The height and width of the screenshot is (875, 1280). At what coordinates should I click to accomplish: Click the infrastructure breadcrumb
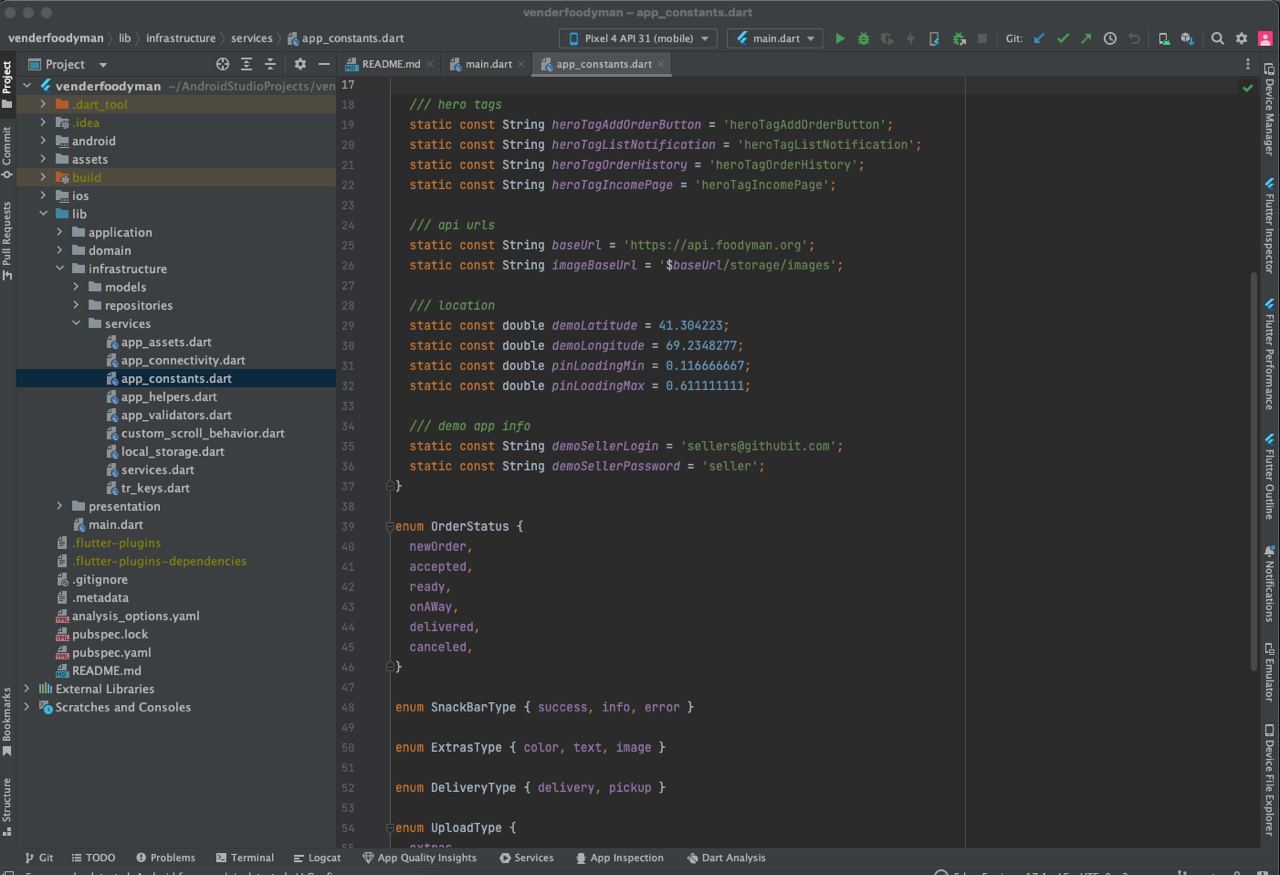coord(181,38)
